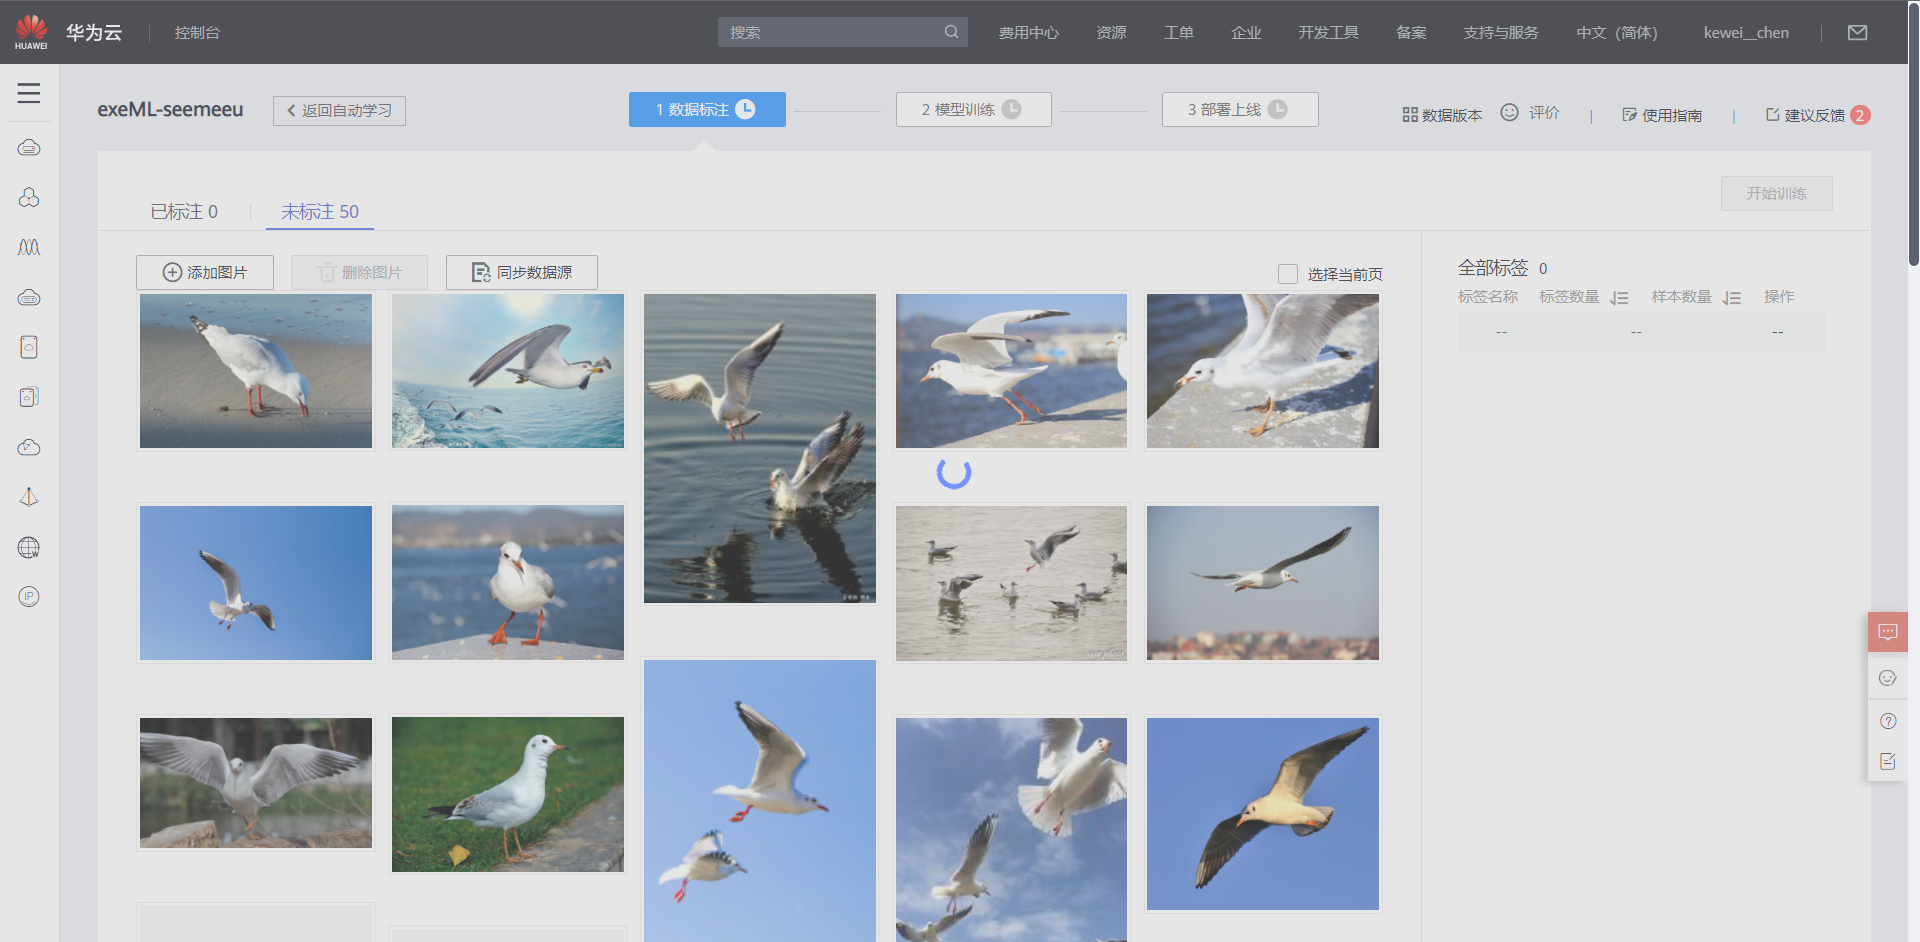Open 企业 menu
Viewport: 1920px width, 942px height.
pos(1246,33)
